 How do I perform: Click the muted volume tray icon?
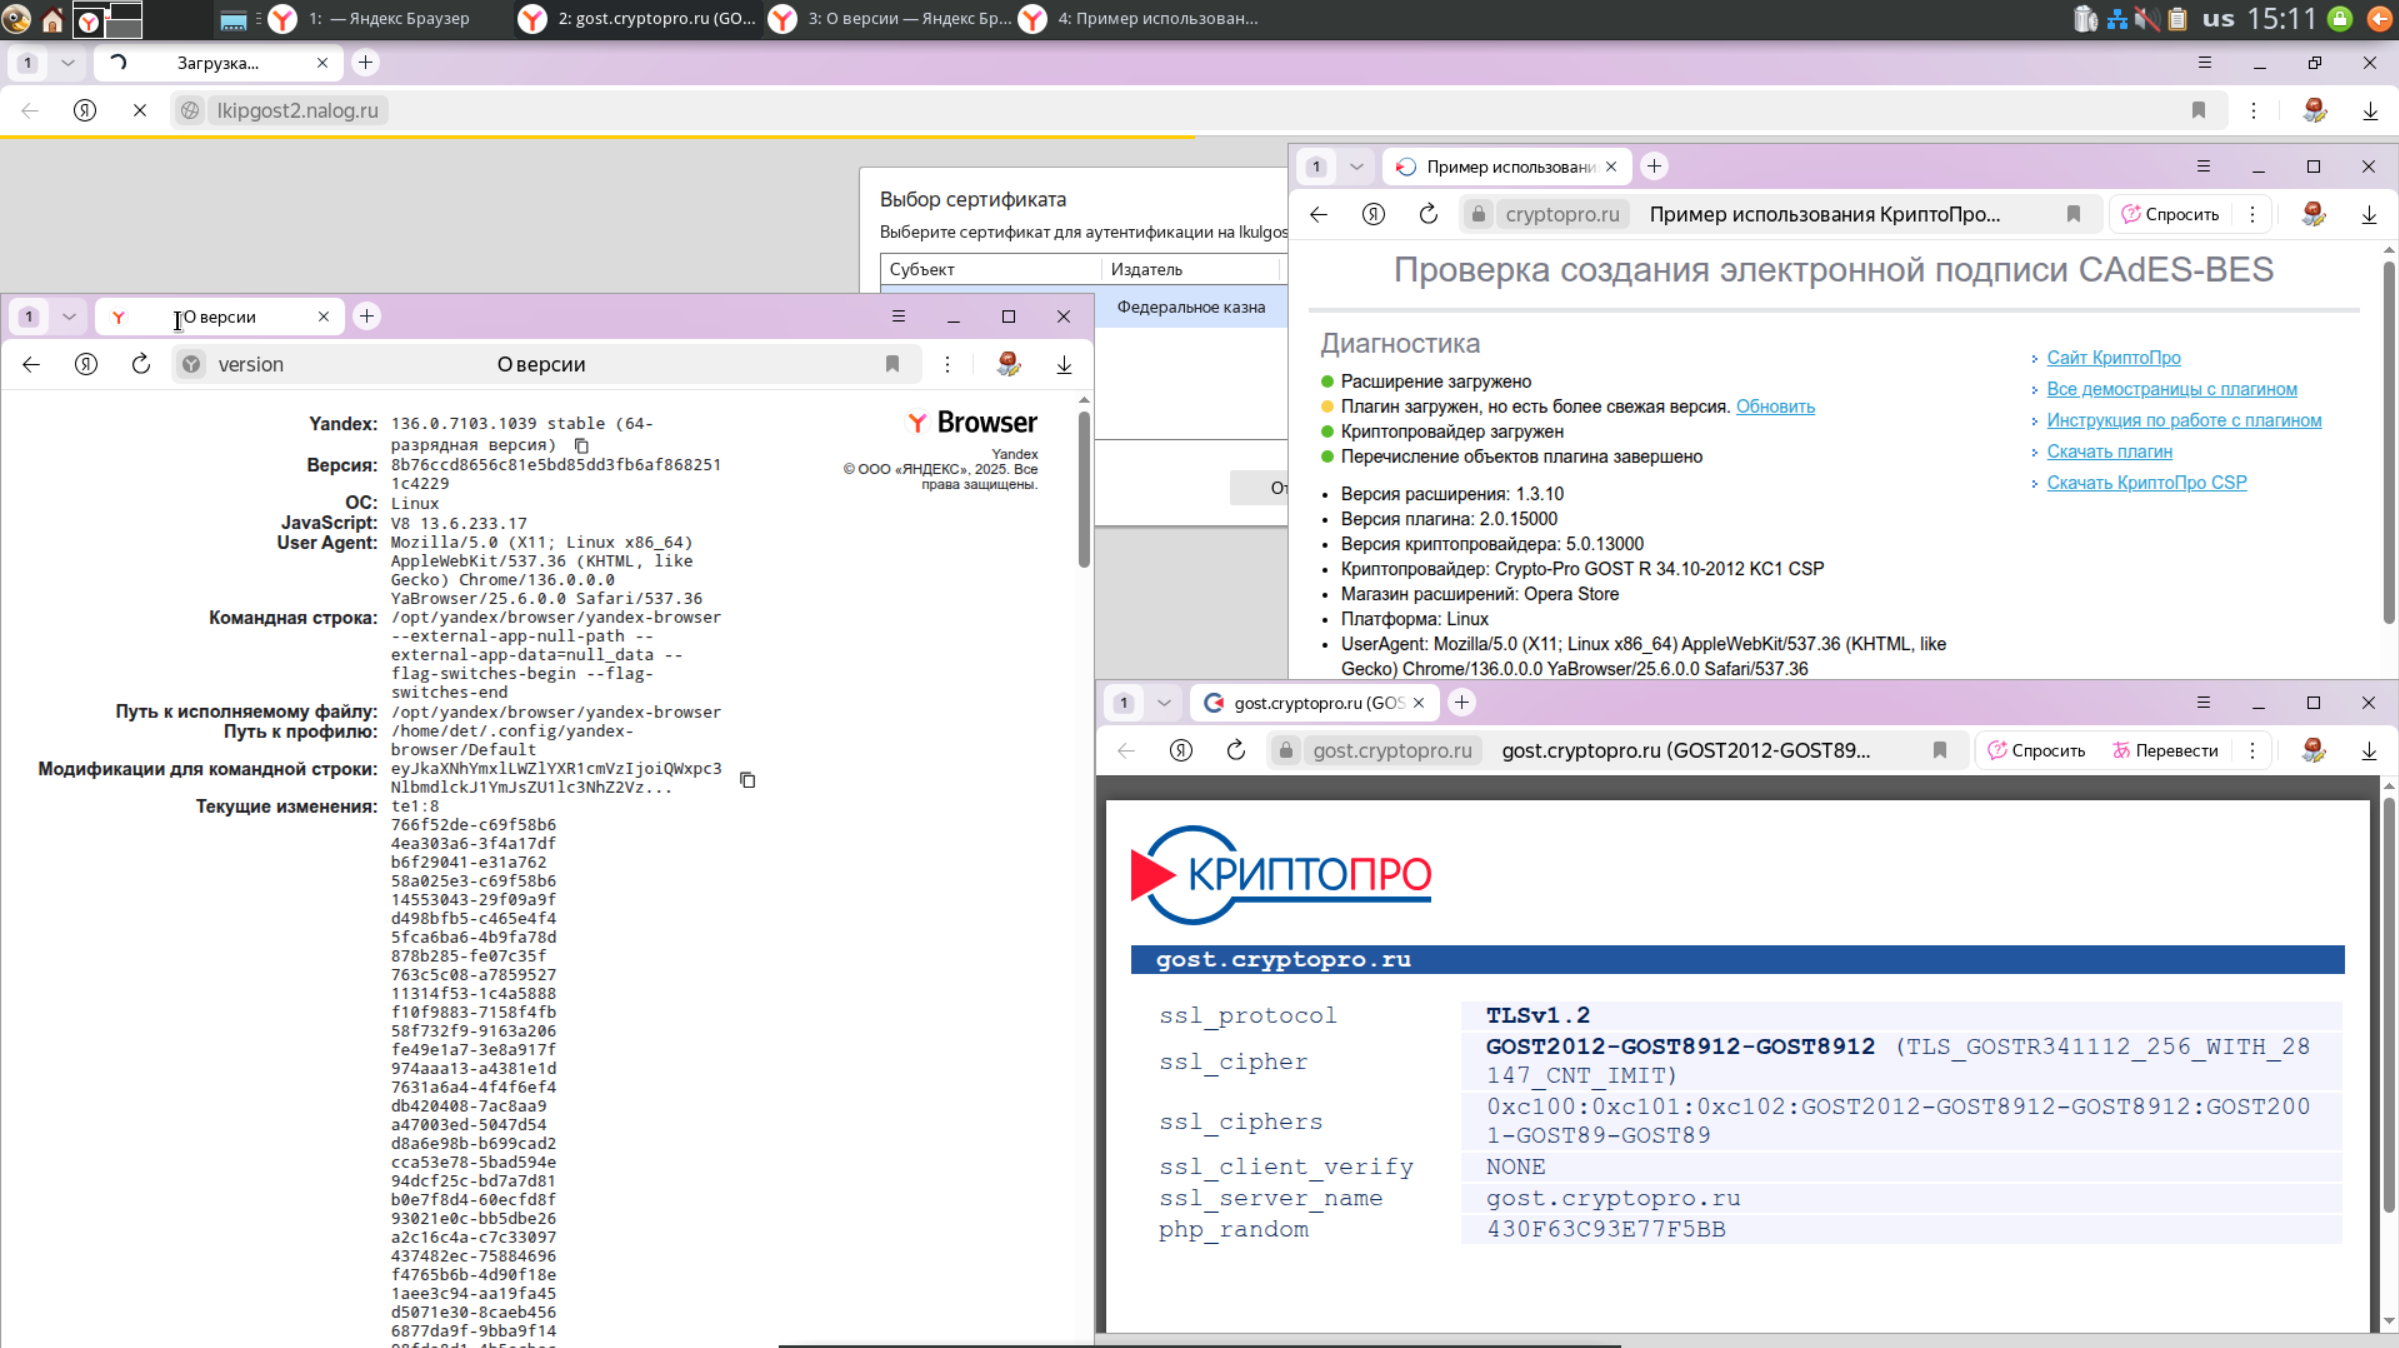tap(2147, 18)
